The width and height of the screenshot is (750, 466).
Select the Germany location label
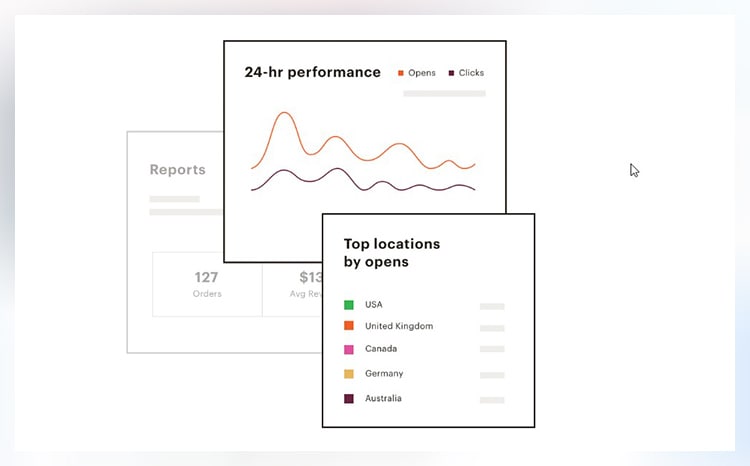(384, 374)
